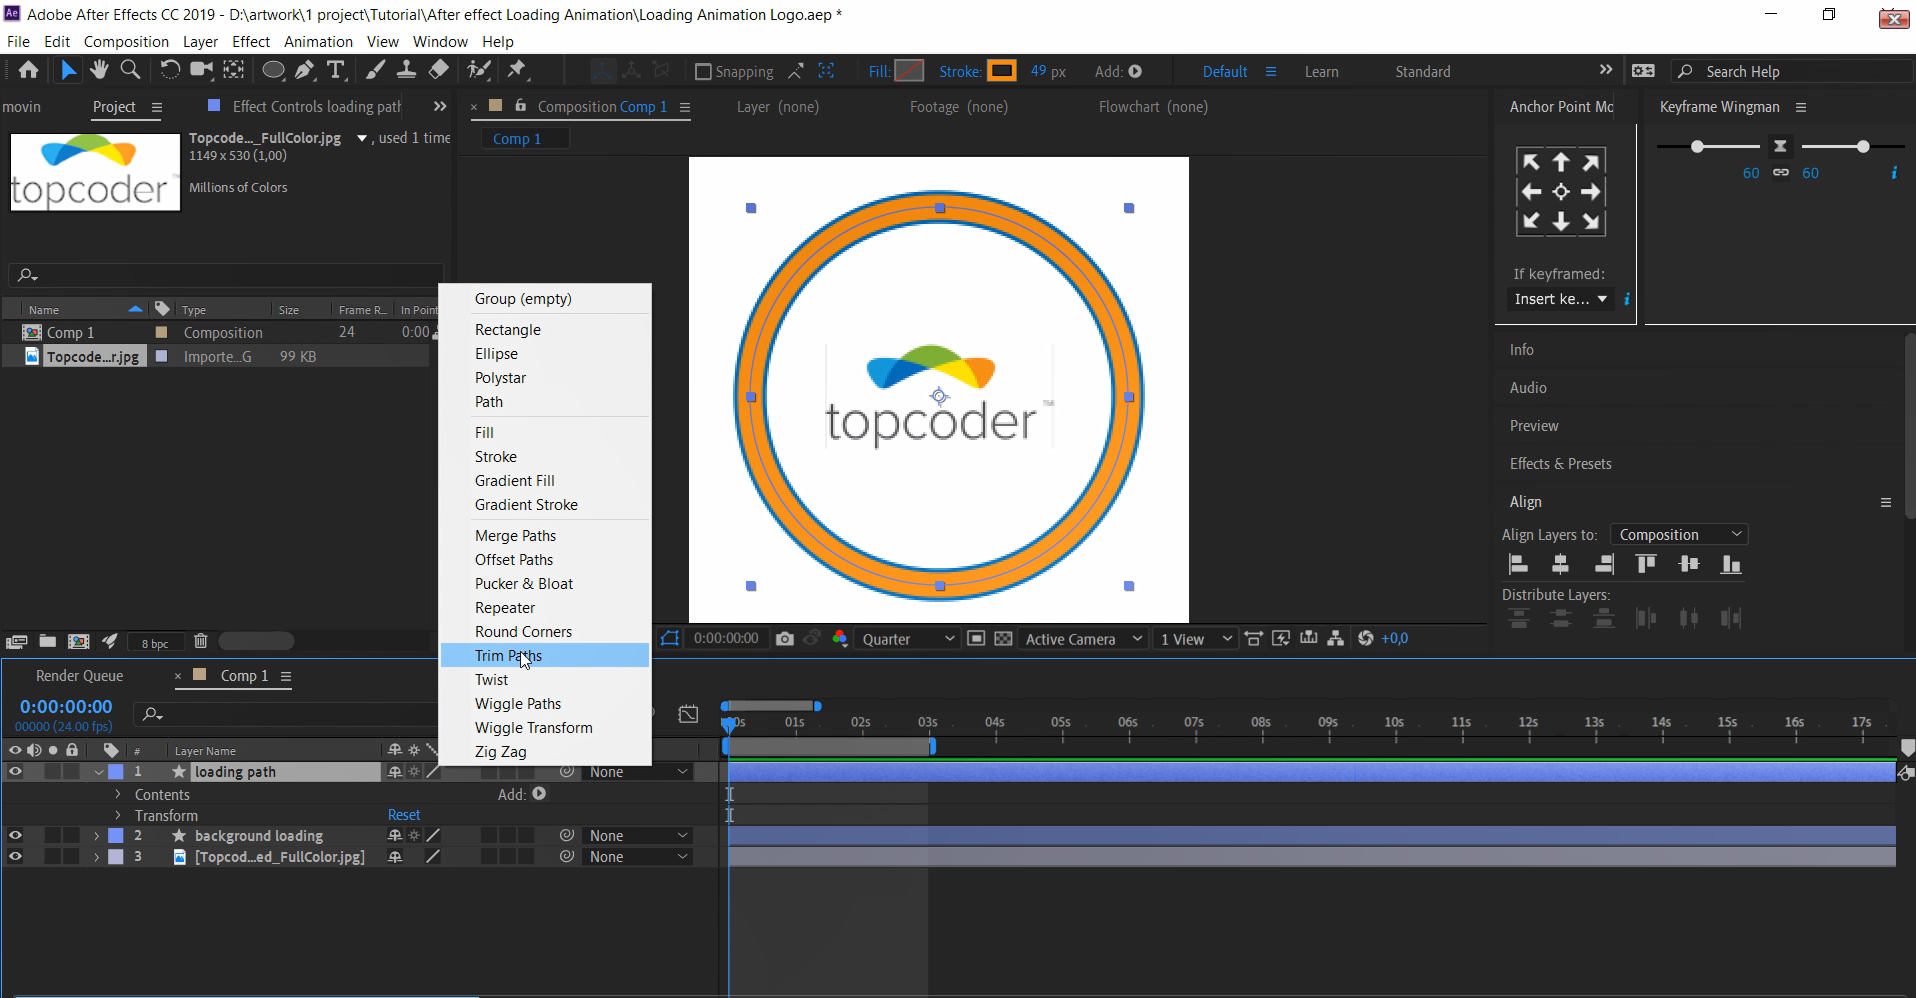Click the left Keyframe Wingman slider handle

(x=1697, y=147)
